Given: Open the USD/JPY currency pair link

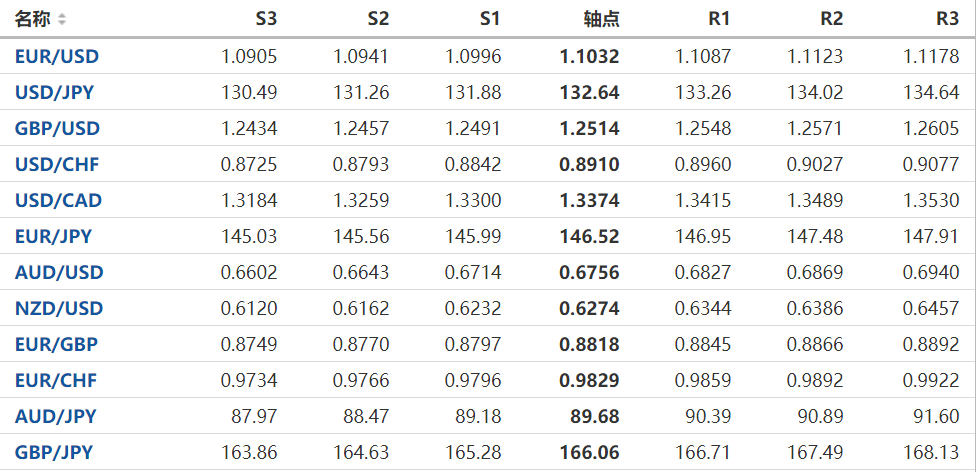Looking at the screenshot, I should click(57, 93).
